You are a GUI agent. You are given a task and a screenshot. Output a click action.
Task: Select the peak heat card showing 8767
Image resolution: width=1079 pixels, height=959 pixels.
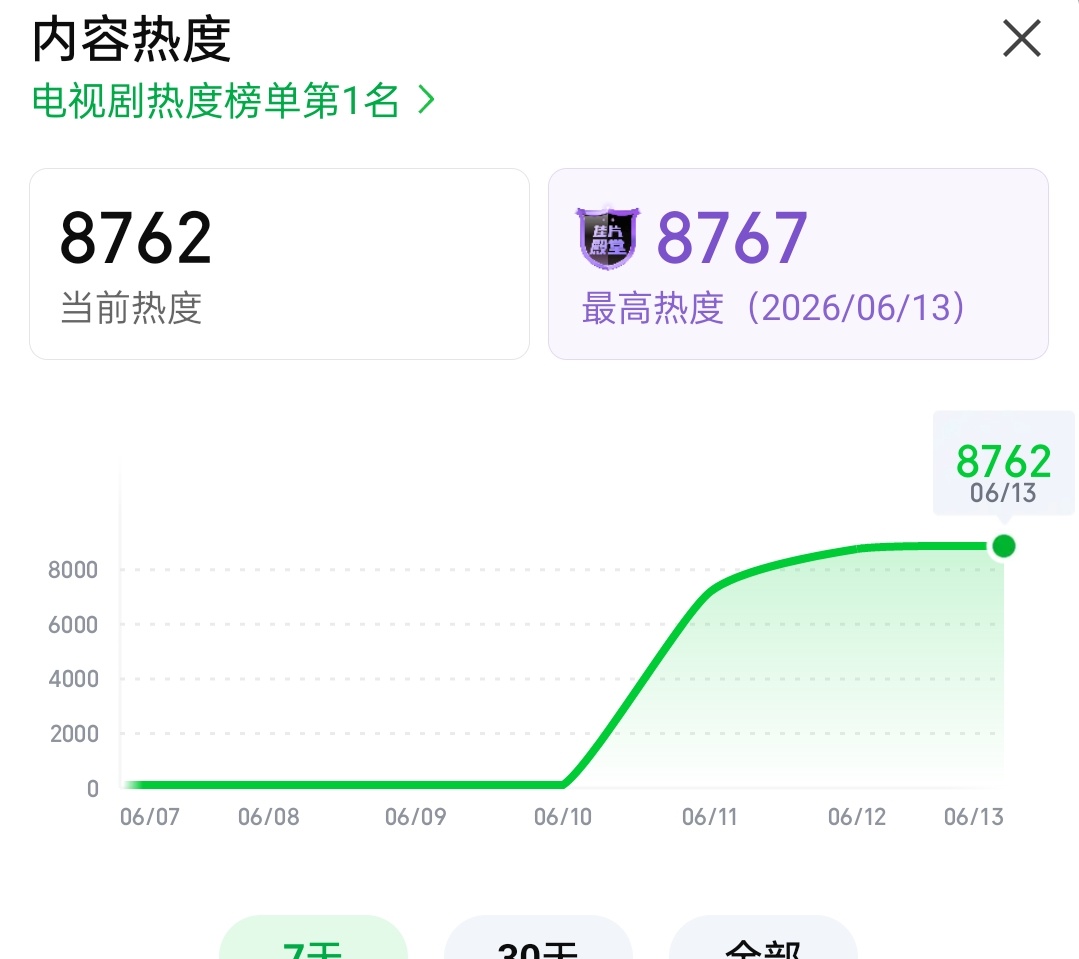[798, 263]
